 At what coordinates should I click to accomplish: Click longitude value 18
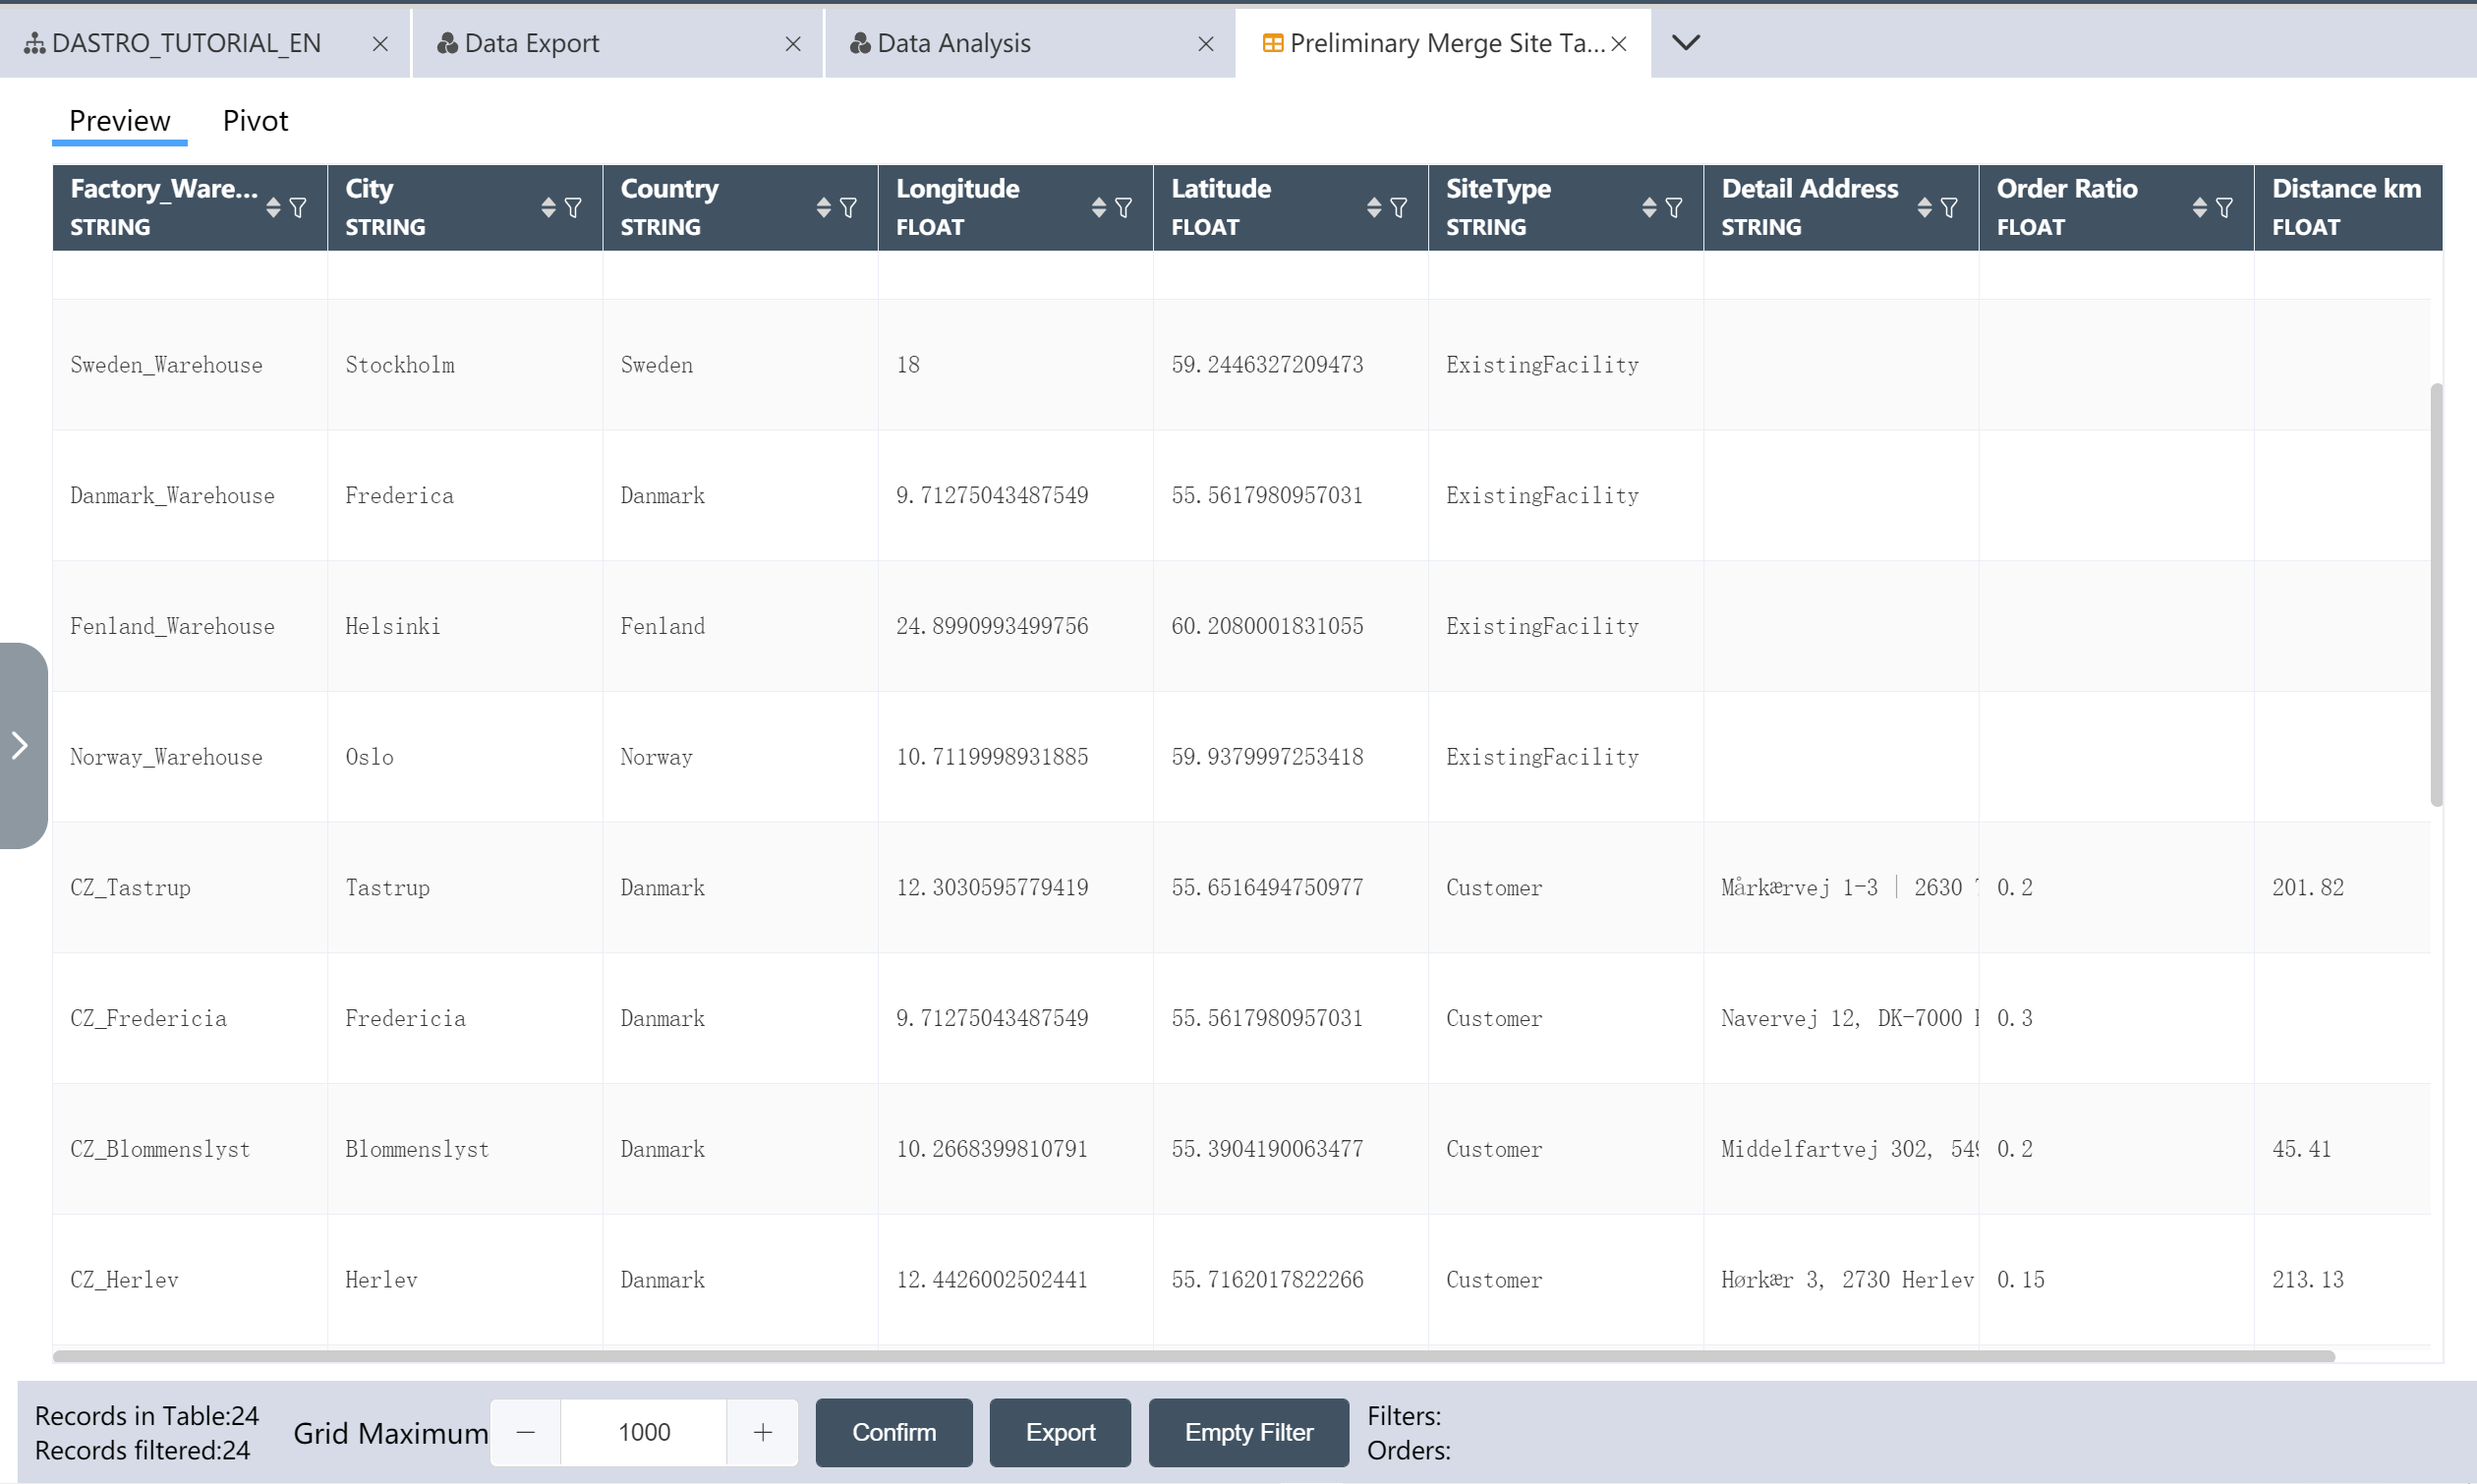tap(1015, 365)
